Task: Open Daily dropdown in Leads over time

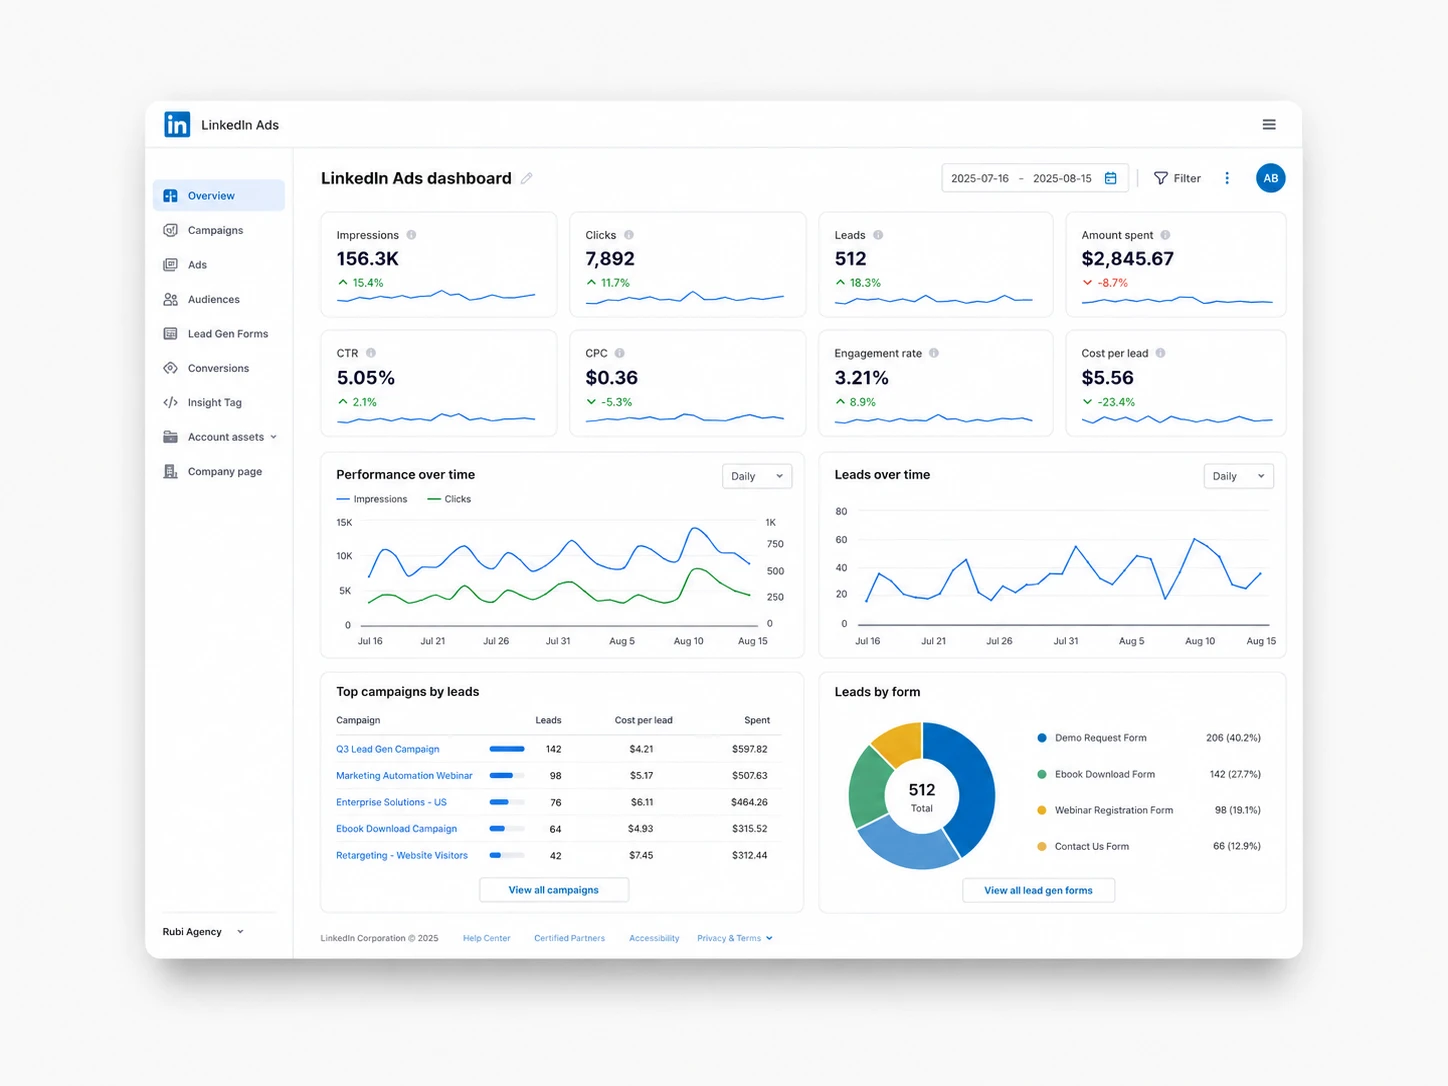Action: pos(1238,476)
